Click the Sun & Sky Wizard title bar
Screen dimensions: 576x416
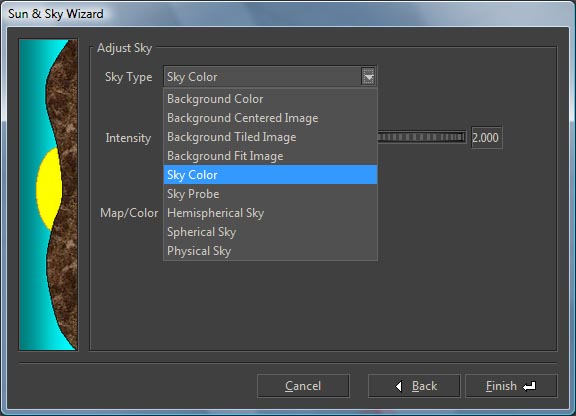[288, 14]
